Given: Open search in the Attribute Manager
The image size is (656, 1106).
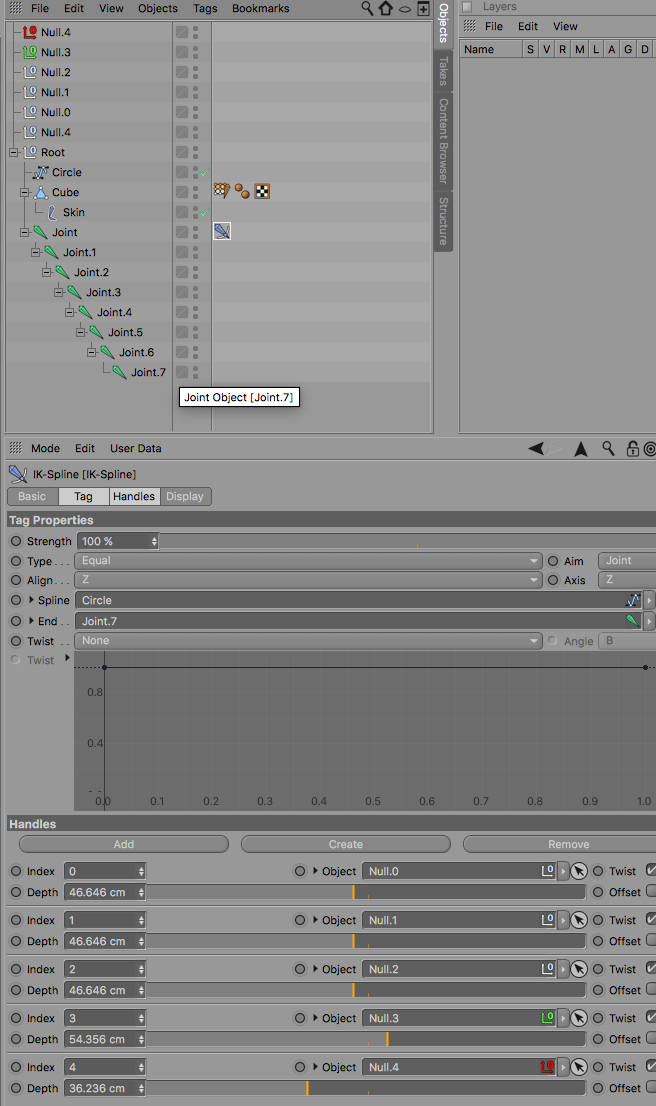Looking at the screenshot, I should [608, 449].
